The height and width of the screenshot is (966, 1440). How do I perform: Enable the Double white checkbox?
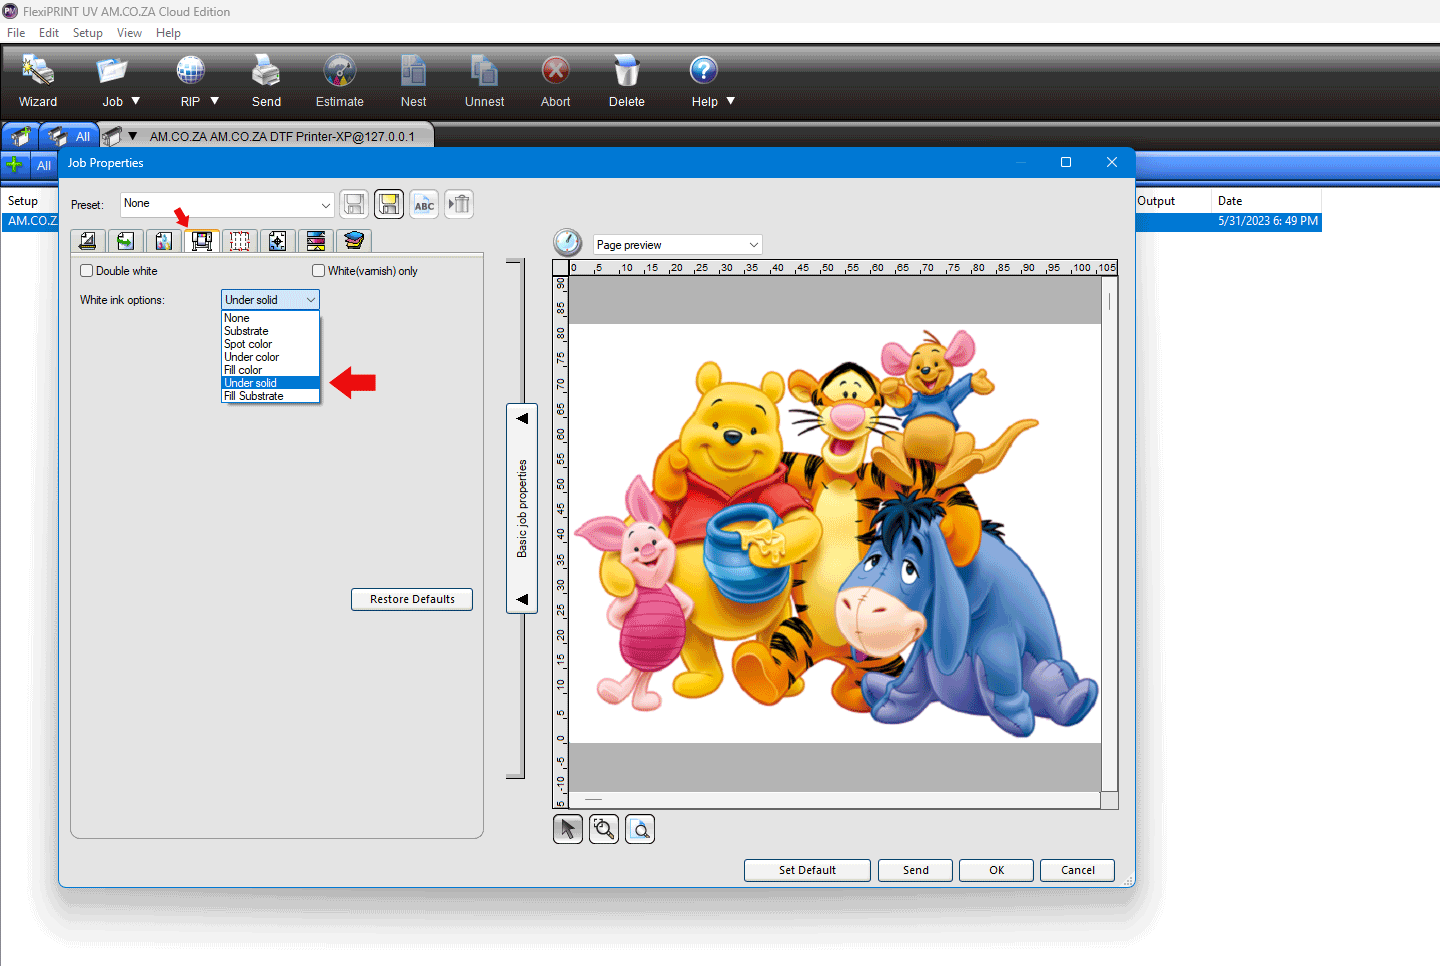pos(86,270)
